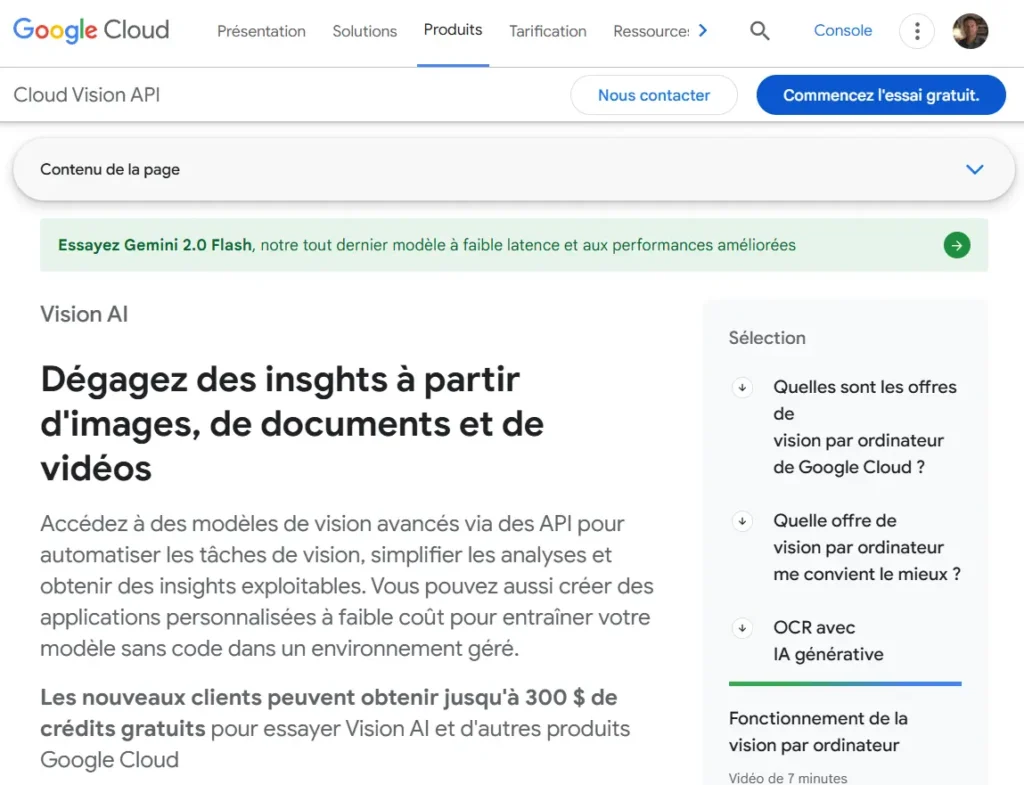This screenshot has height=785, width=1024.
Task: Click the 'Sélection' sidebar heading
Action: pyautogui.click(x=767, y=338)
